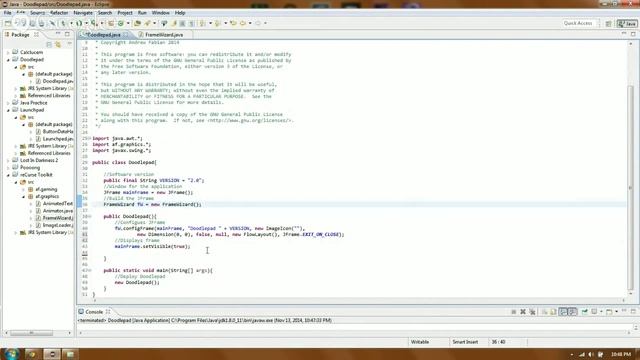The image size is (640, 360).
Task: Click the Forward navigation arrow icon
Action: 258,23
